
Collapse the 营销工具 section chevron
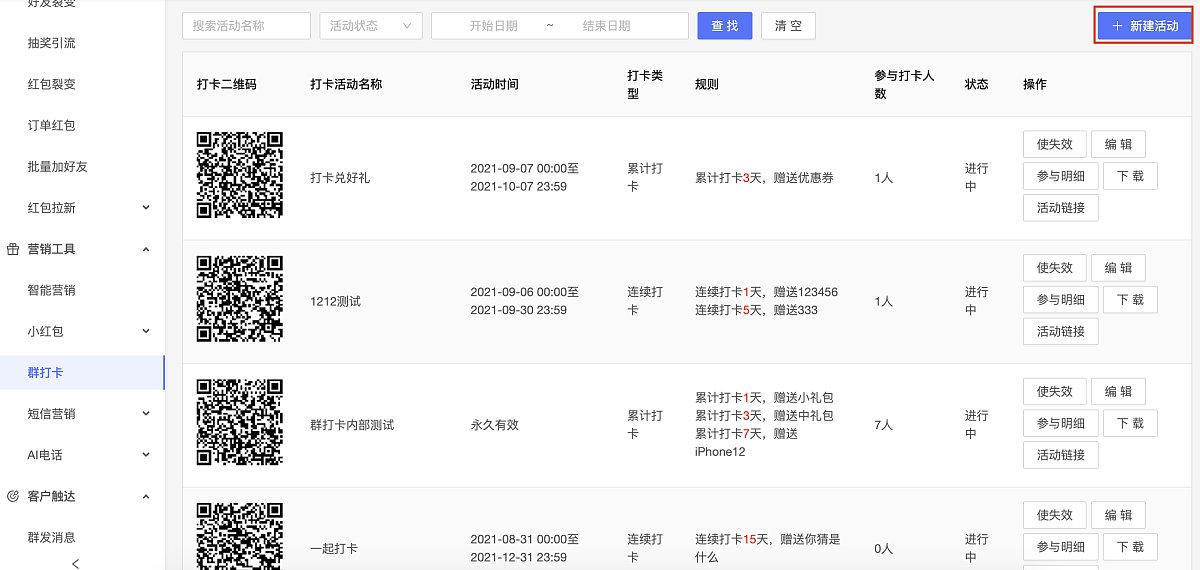146,249
